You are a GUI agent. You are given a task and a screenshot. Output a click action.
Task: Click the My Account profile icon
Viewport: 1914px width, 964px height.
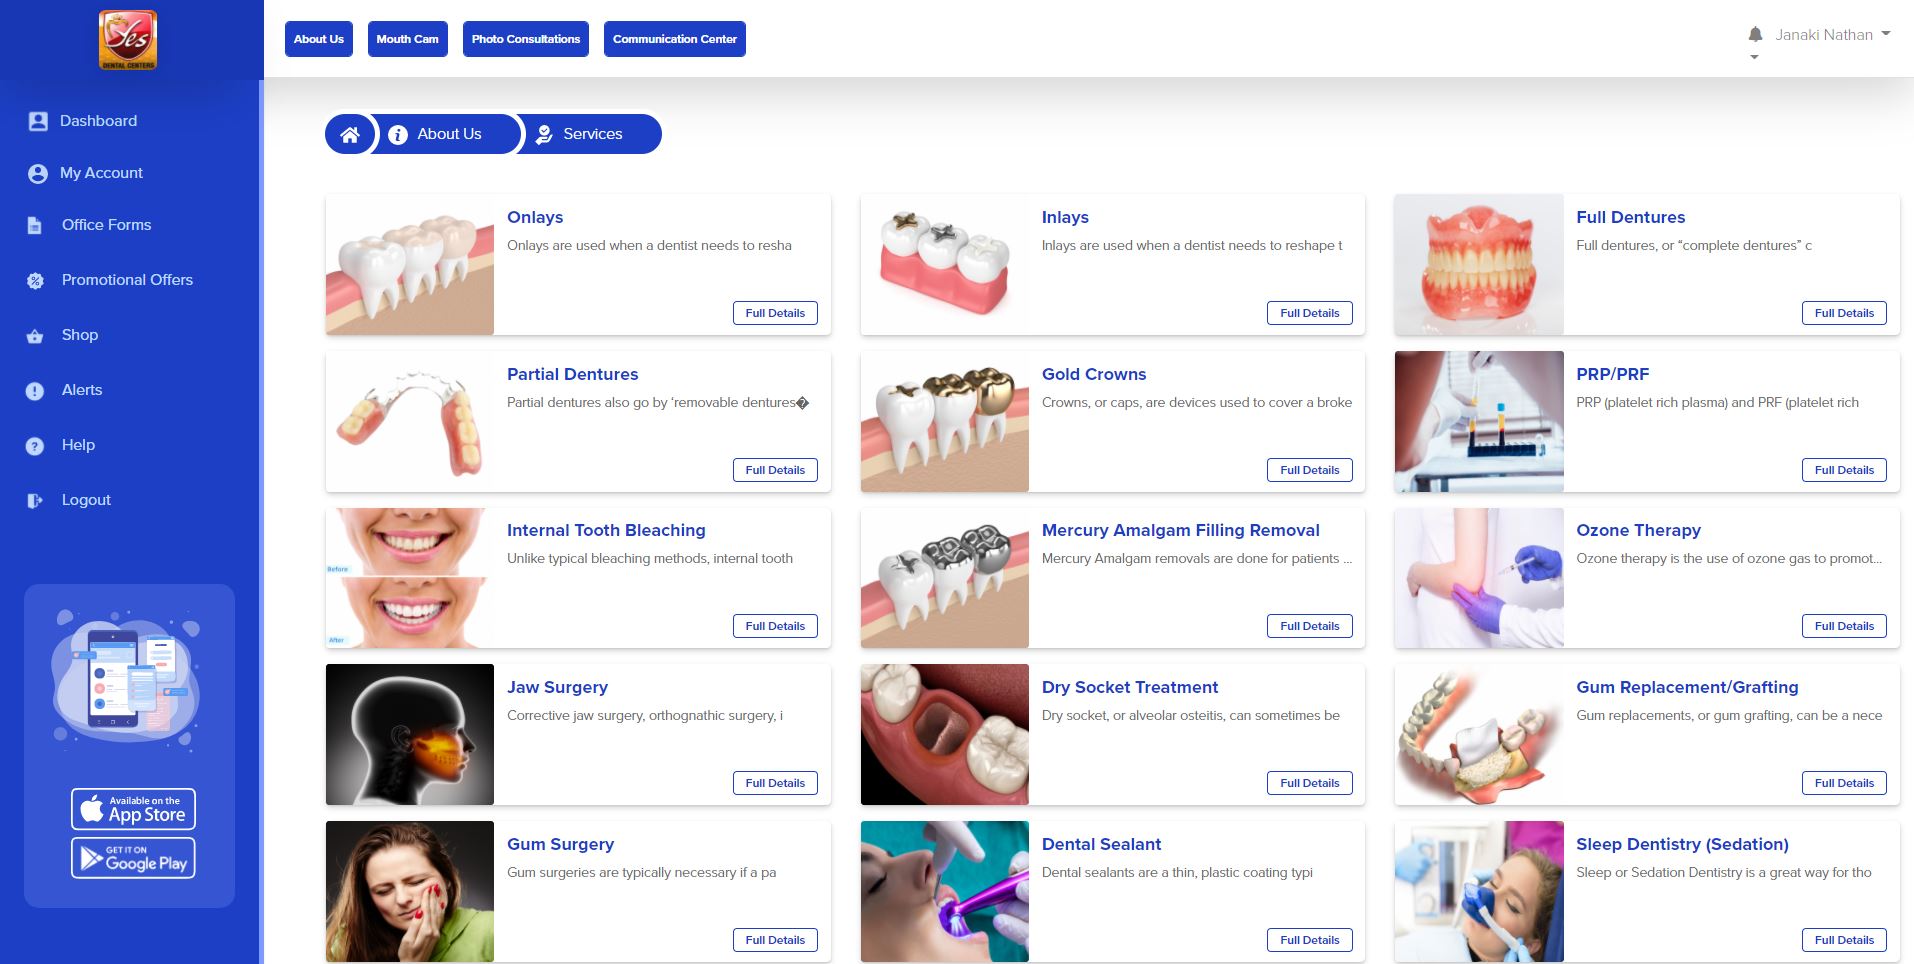(x=38, y=173)
